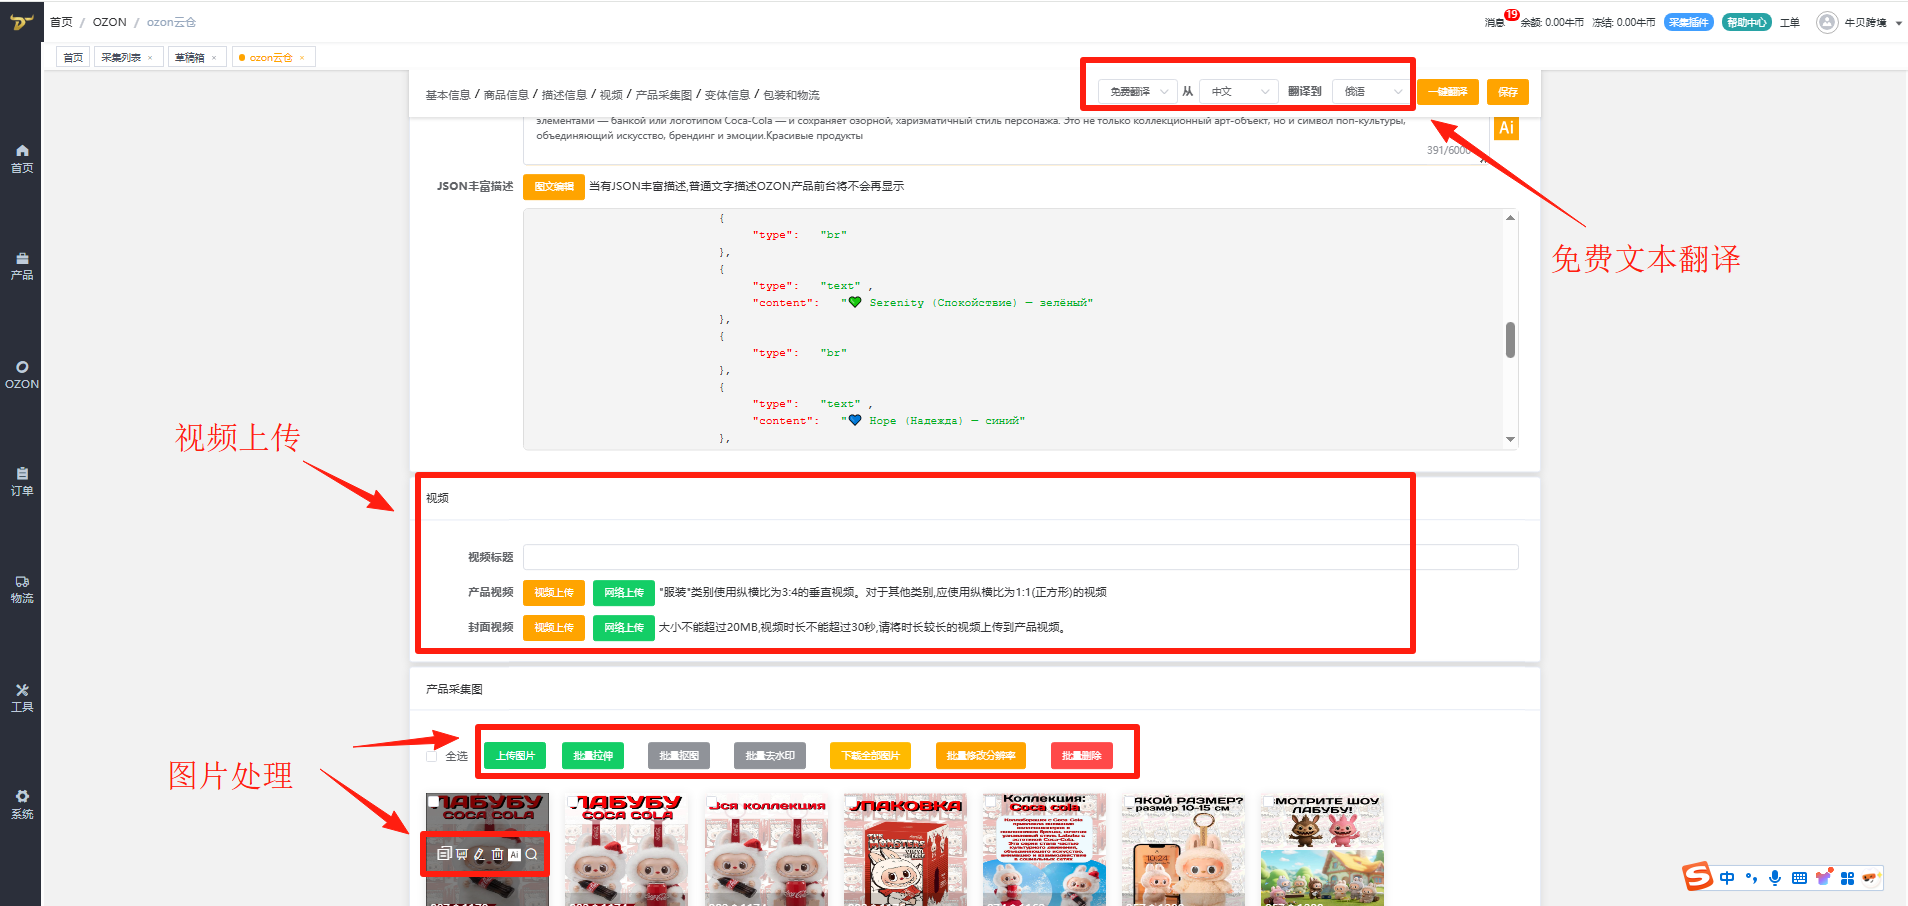
Task: Click the OZON breadcrumb link
Action: pos(110,22)
